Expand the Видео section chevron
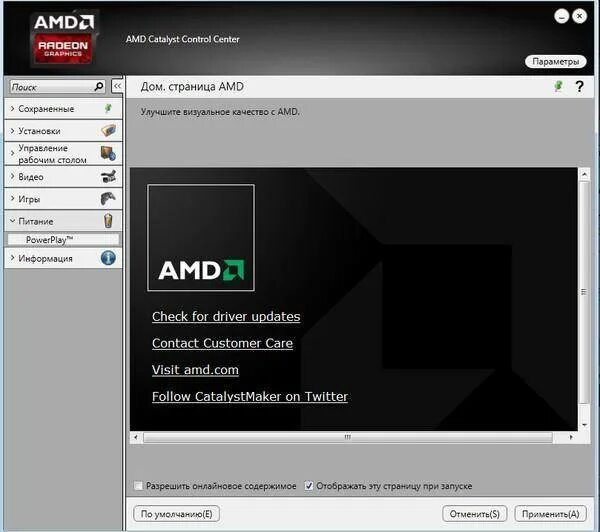The height and width of the screenshot is (532, 600). point(12,176)
